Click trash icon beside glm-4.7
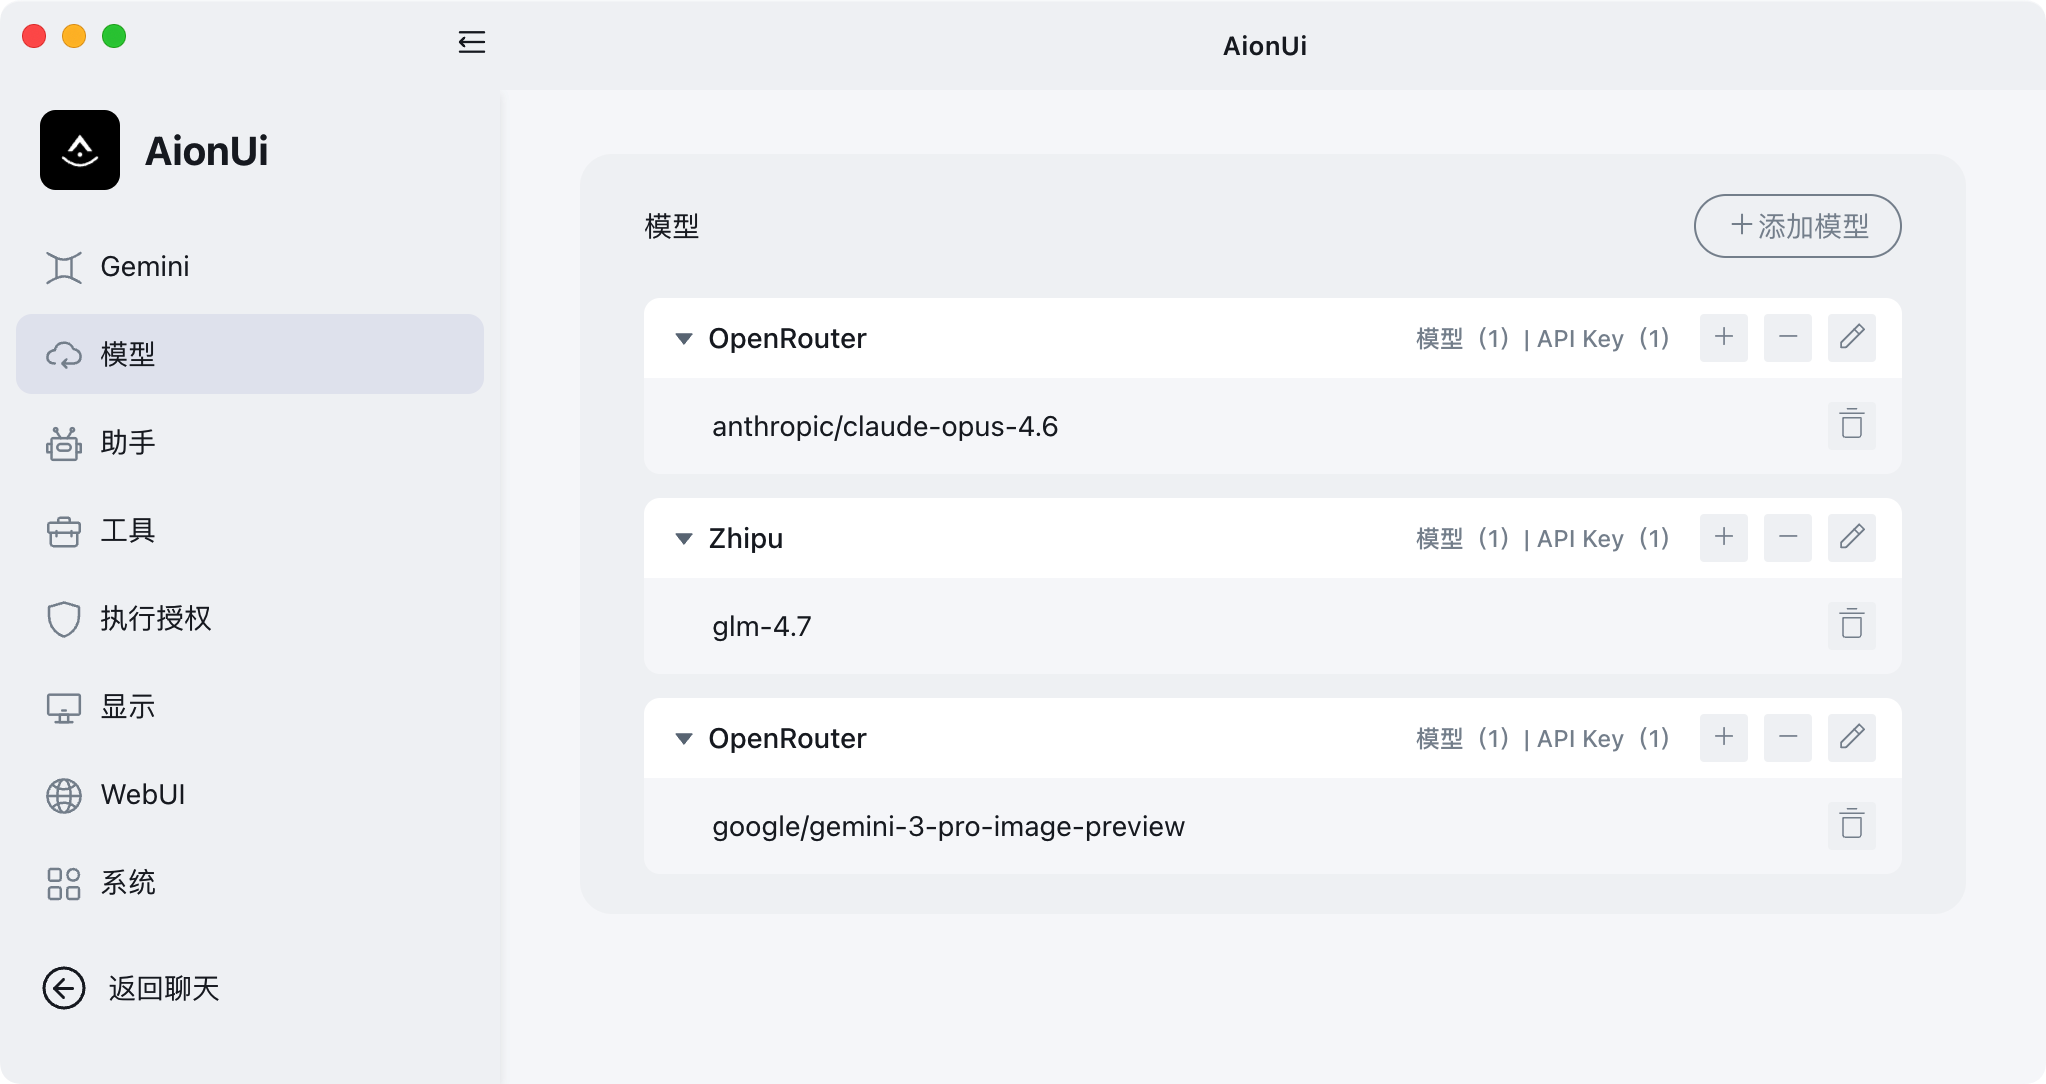 (x=1851, y=625)
